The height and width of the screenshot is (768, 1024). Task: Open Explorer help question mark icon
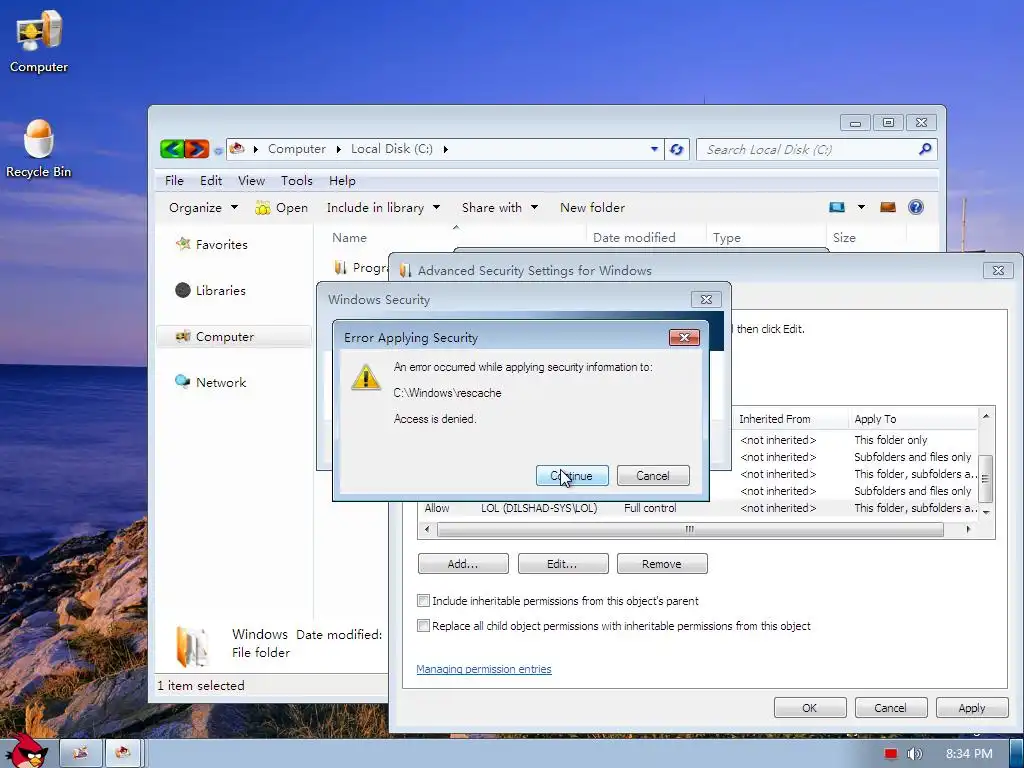point(916,208)
